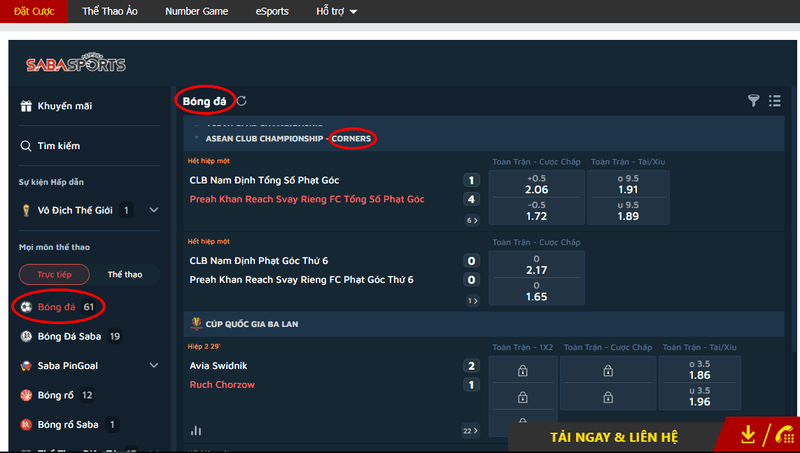This screenshot has width=800, height=453.
Task: Bet on +0.5 handicap at 2.06 odds
Action: coord(536,183)
